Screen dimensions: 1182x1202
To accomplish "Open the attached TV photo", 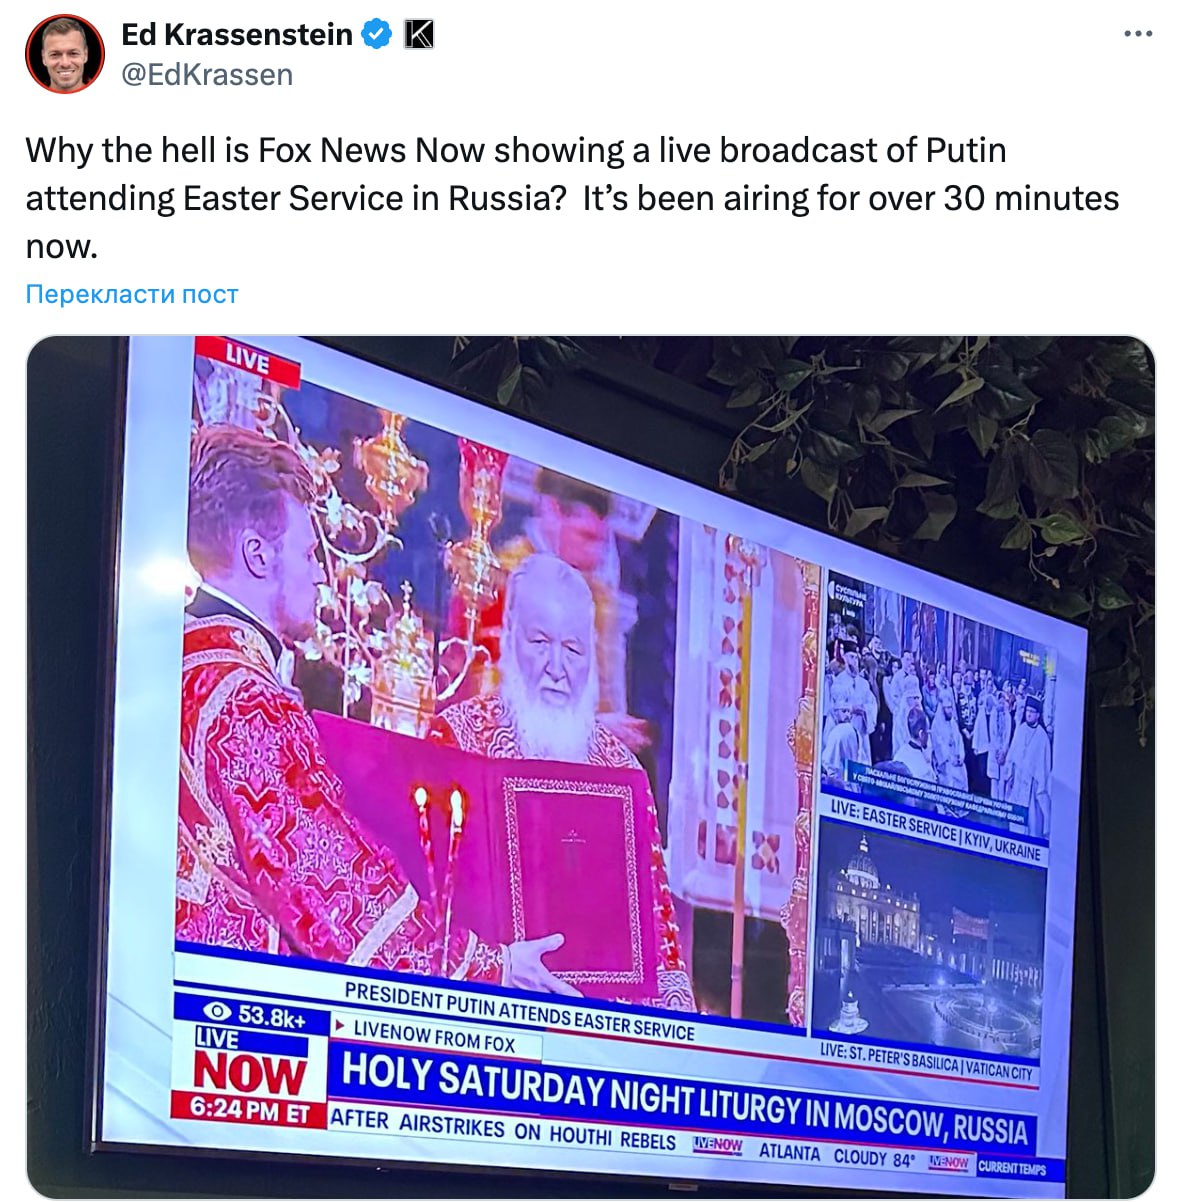I will click(x=591, y=767).
